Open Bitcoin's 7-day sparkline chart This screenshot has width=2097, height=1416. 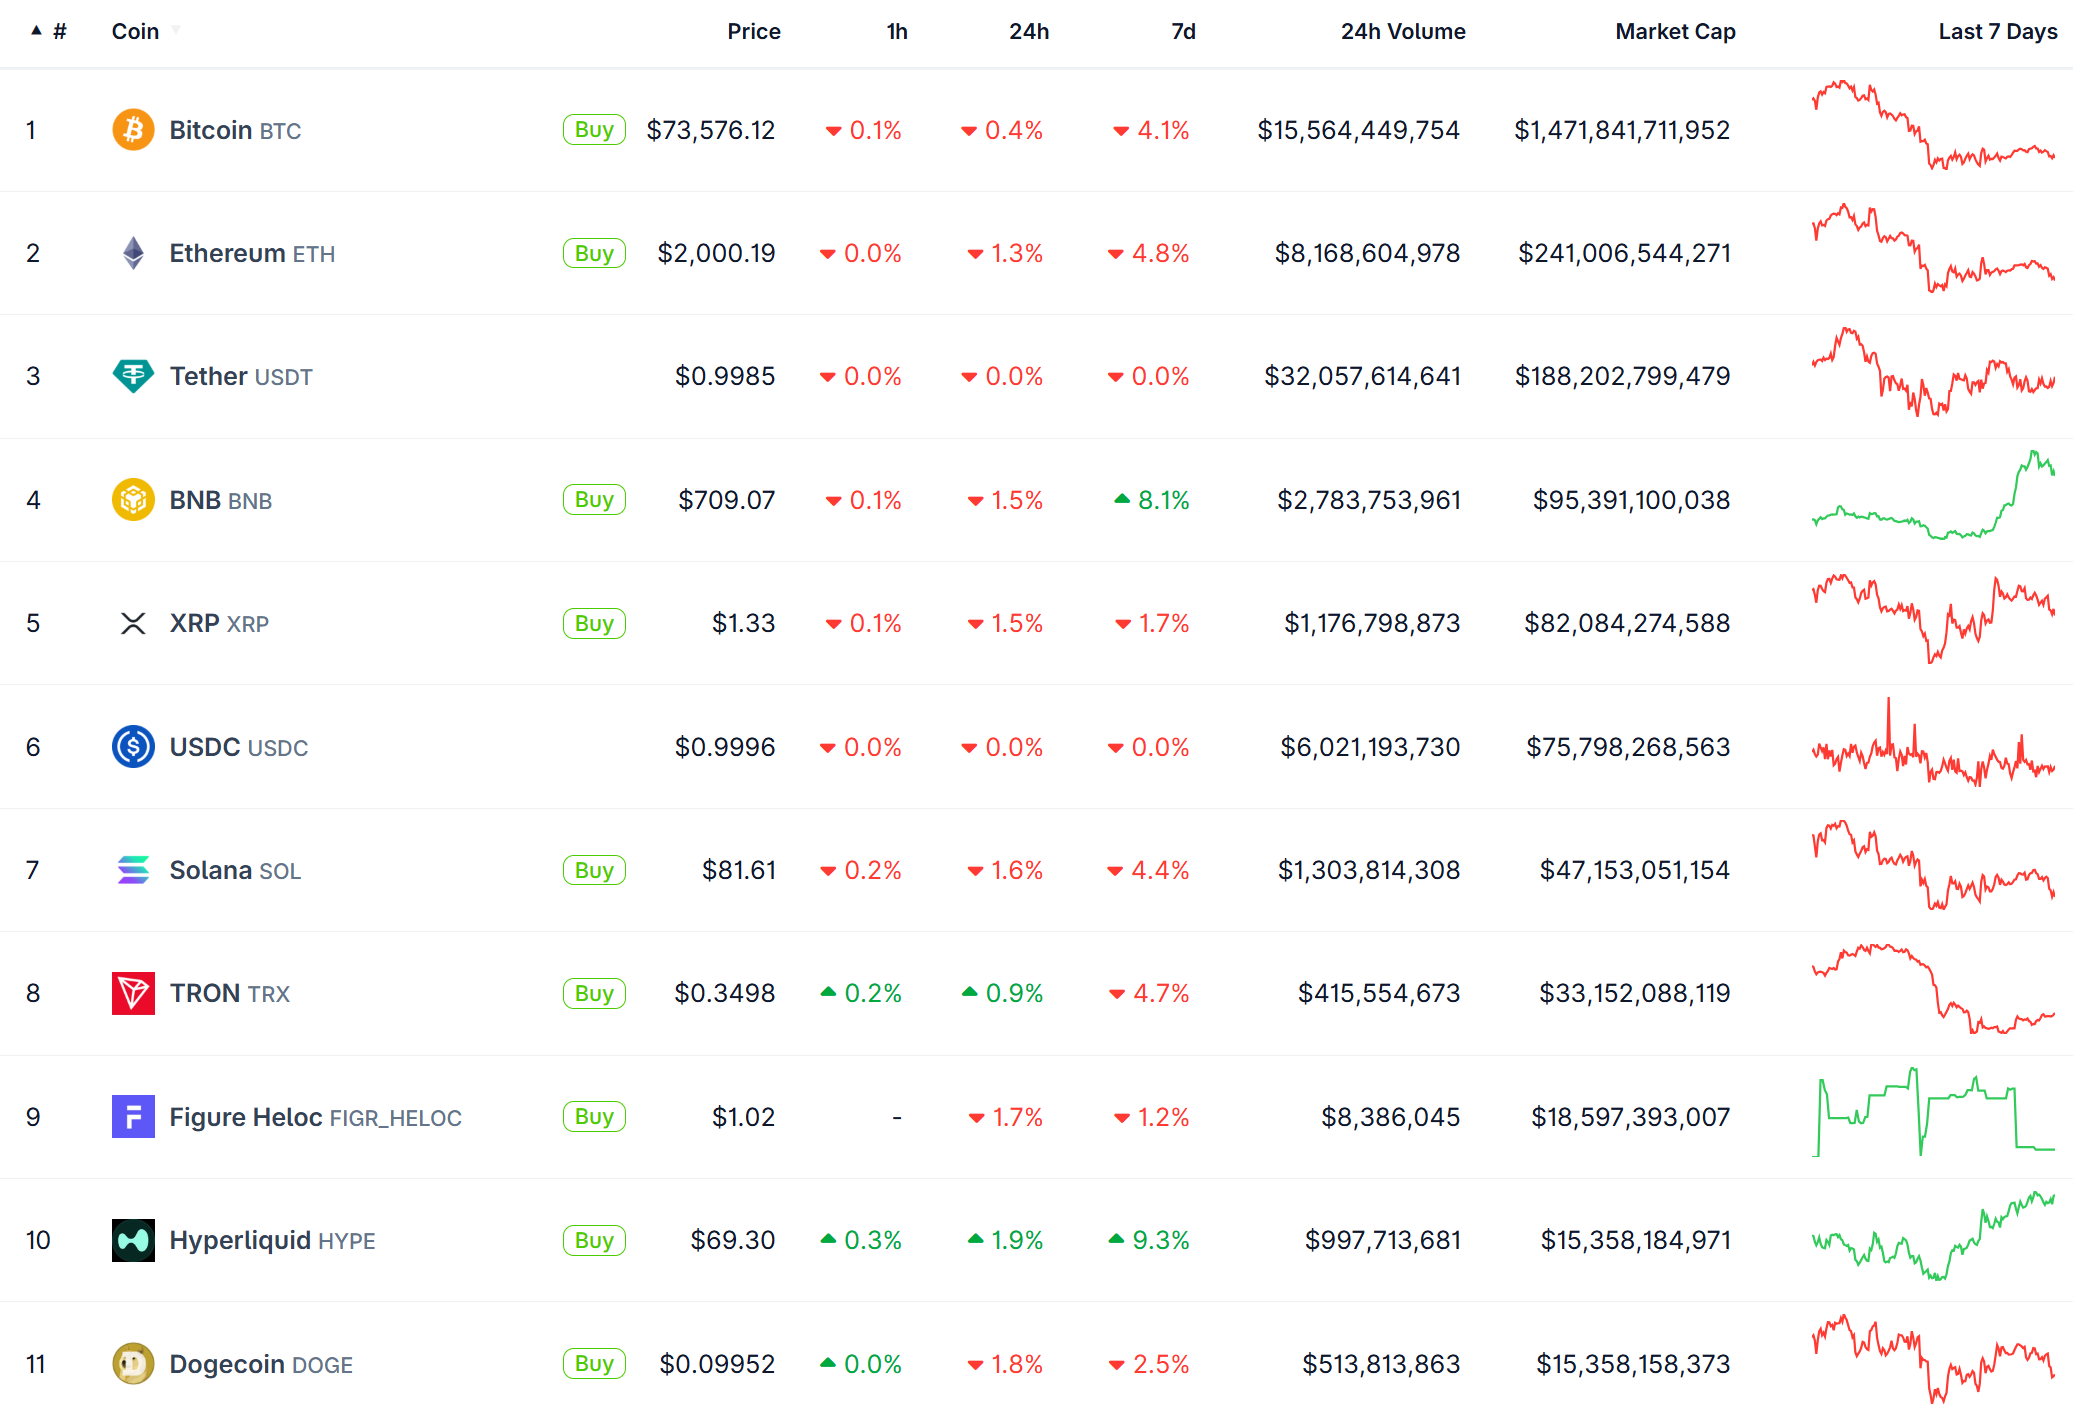pos(1934,125)
